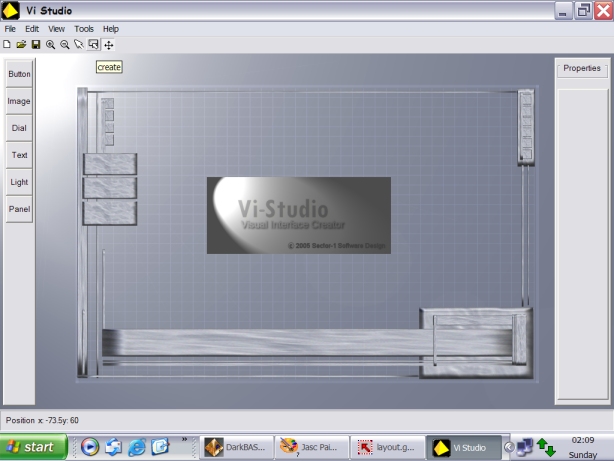
Task: Click the network computers tray icon
Action: [525, 447]
